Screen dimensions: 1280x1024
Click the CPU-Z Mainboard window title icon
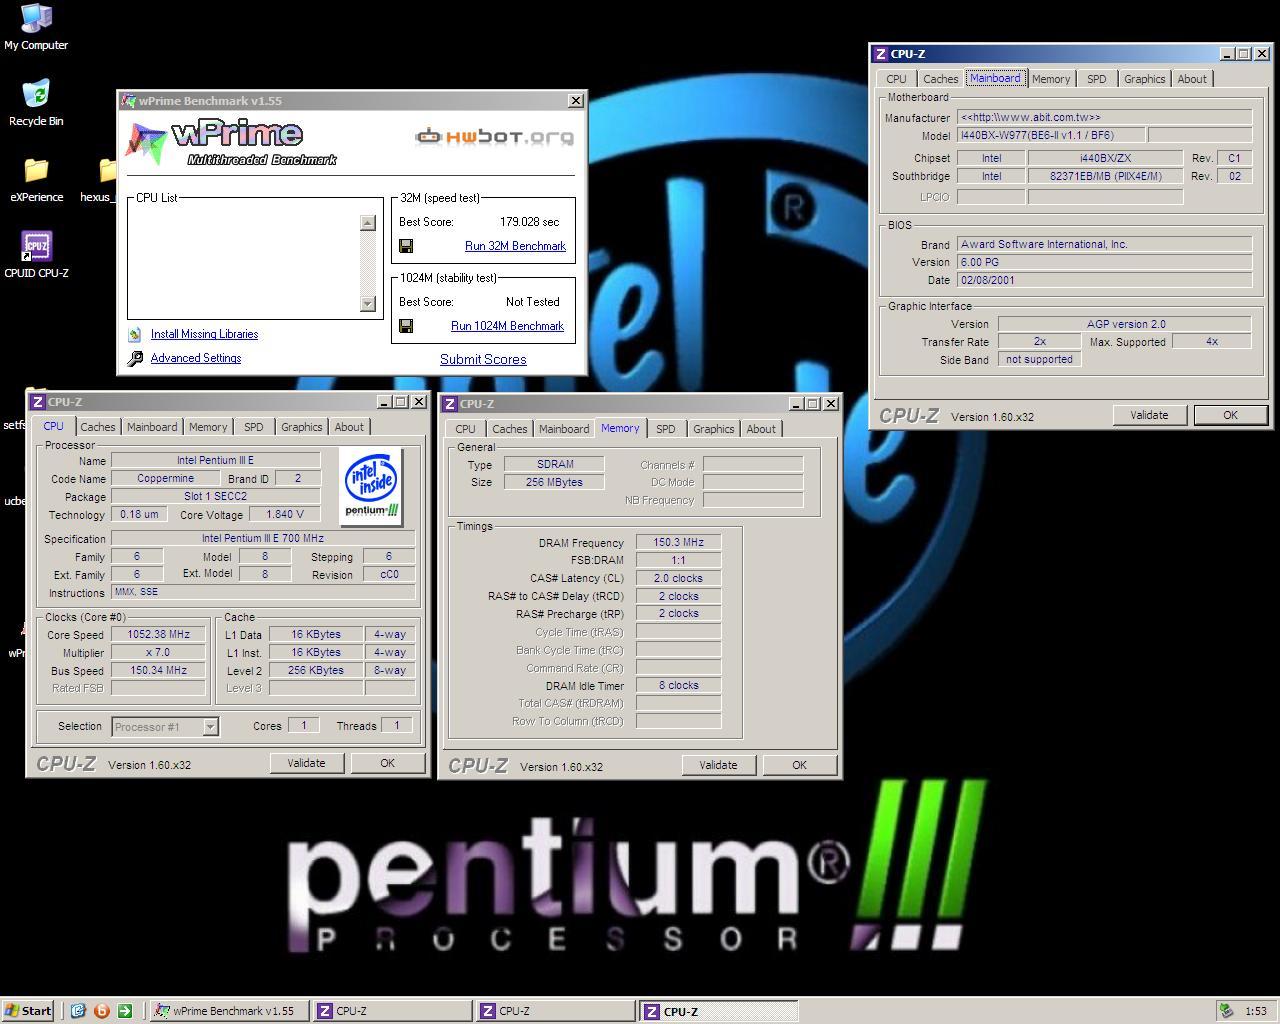pos(880,54)
